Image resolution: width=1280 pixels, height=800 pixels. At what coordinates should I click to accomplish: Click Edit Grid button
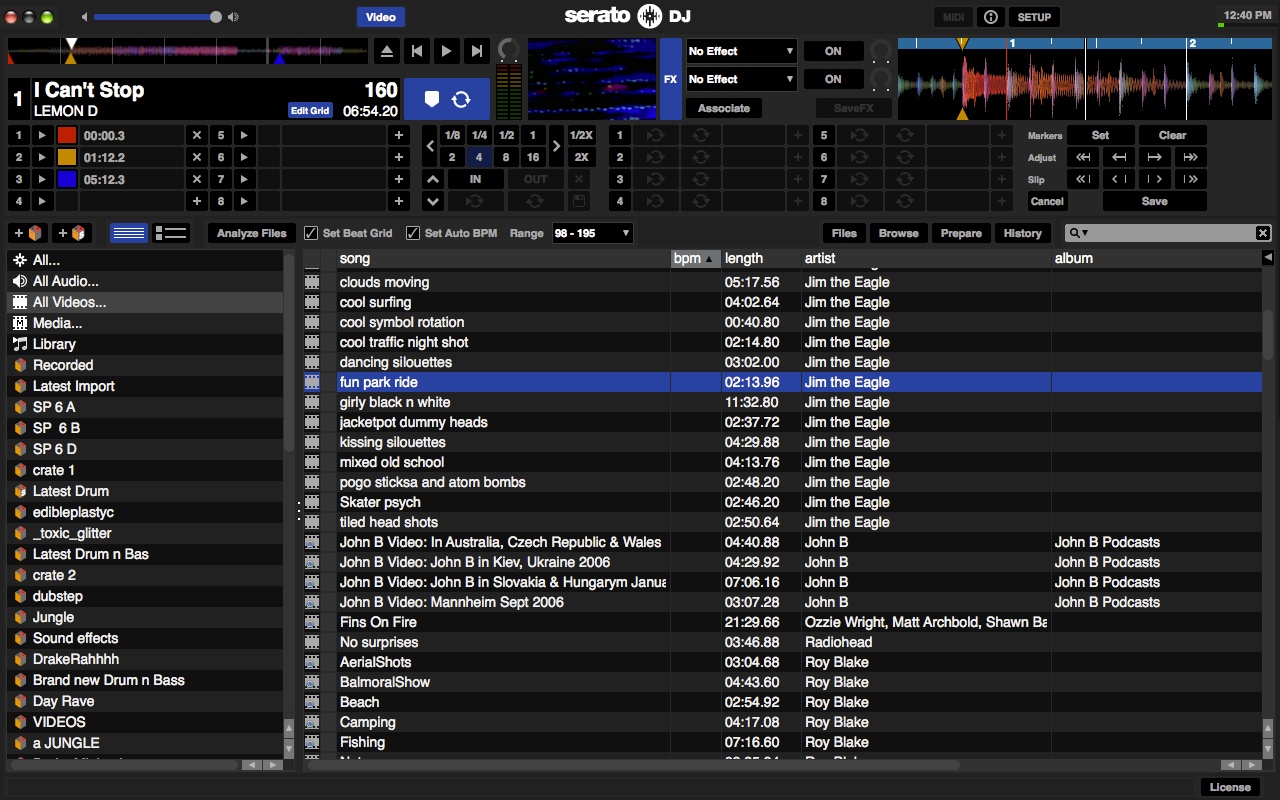[x=310, y=111]
